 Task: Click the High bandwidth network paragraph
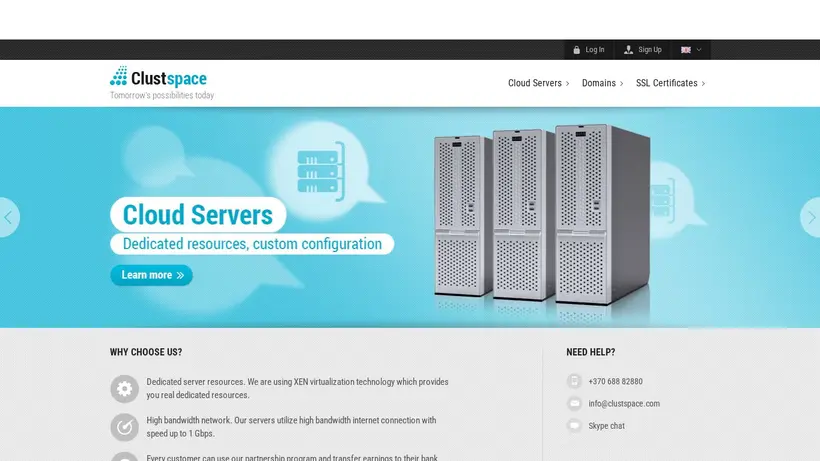291,427
